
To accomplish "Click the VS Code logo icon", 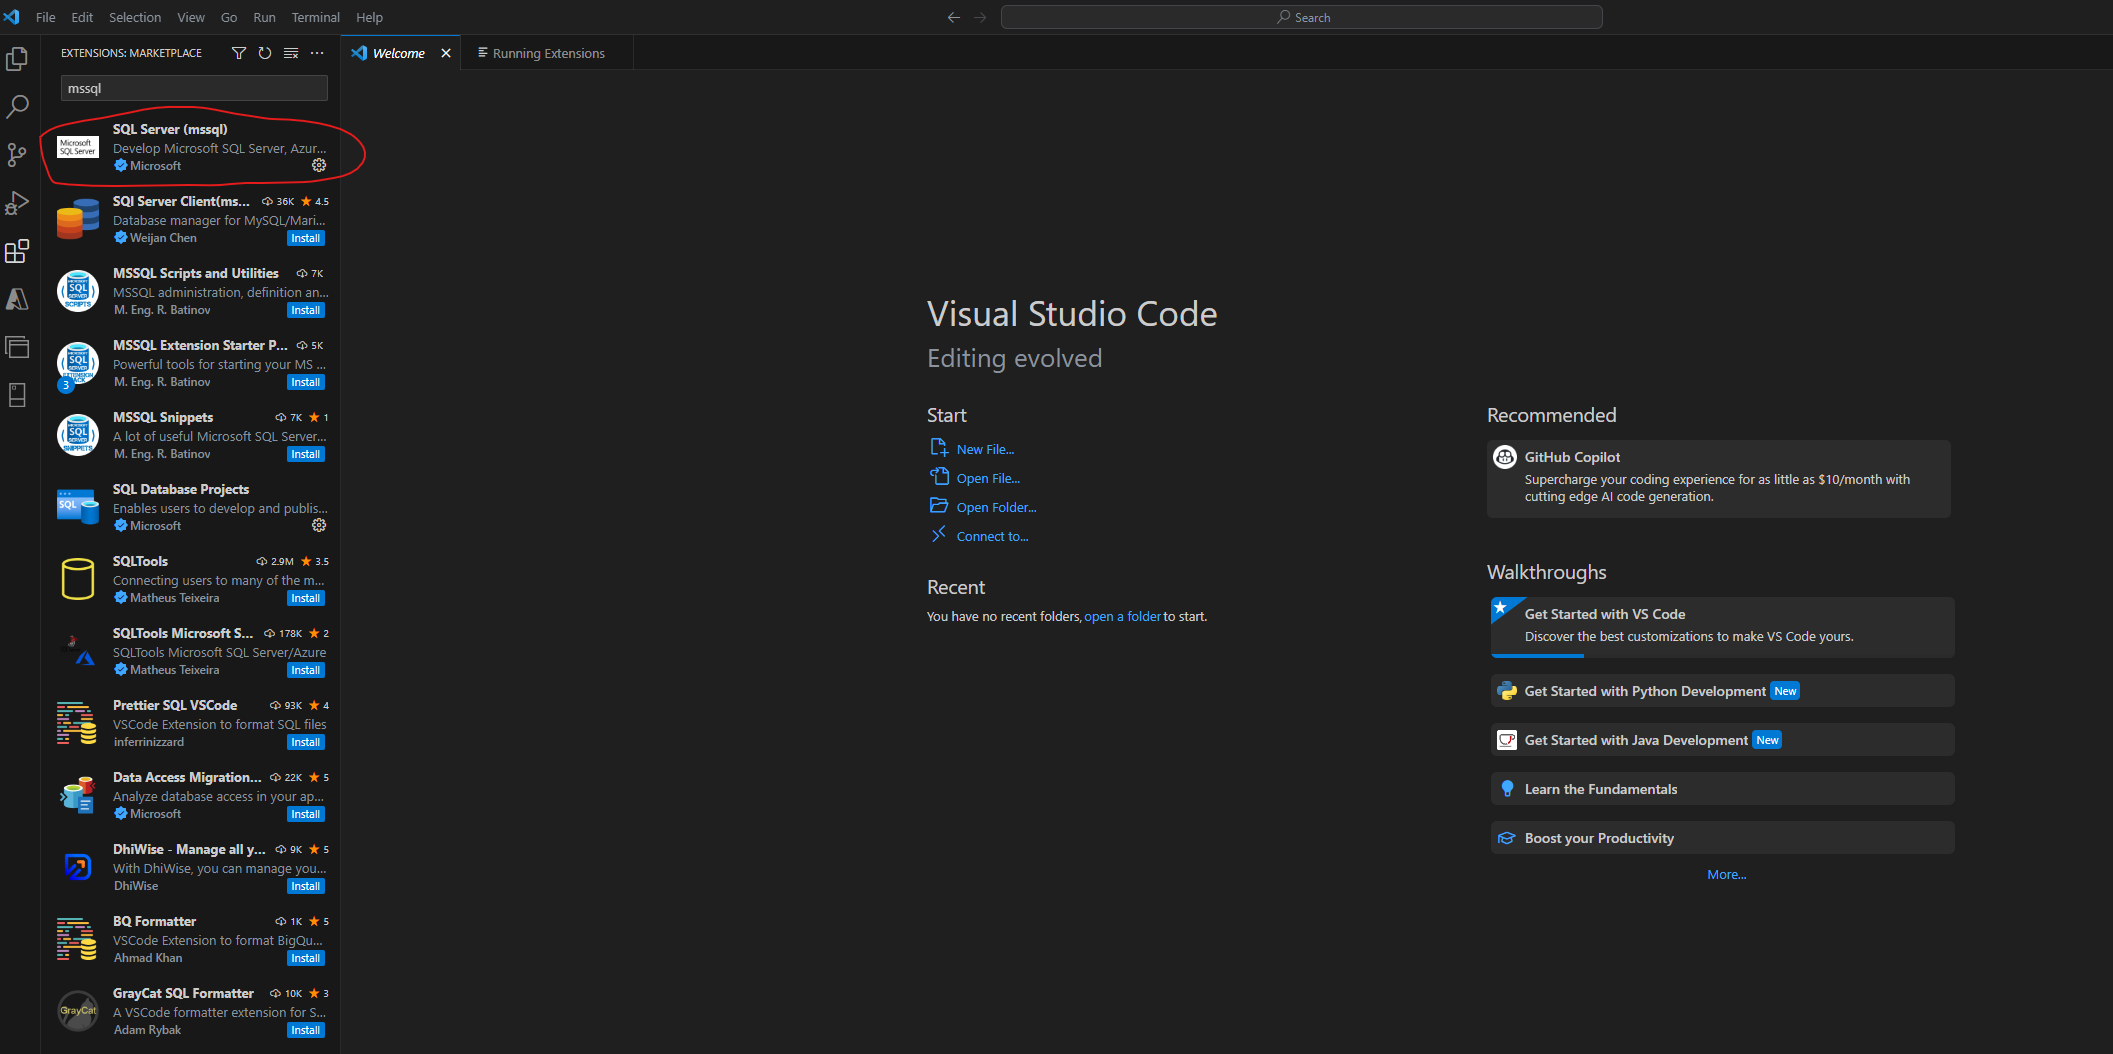I will [12, 17].
